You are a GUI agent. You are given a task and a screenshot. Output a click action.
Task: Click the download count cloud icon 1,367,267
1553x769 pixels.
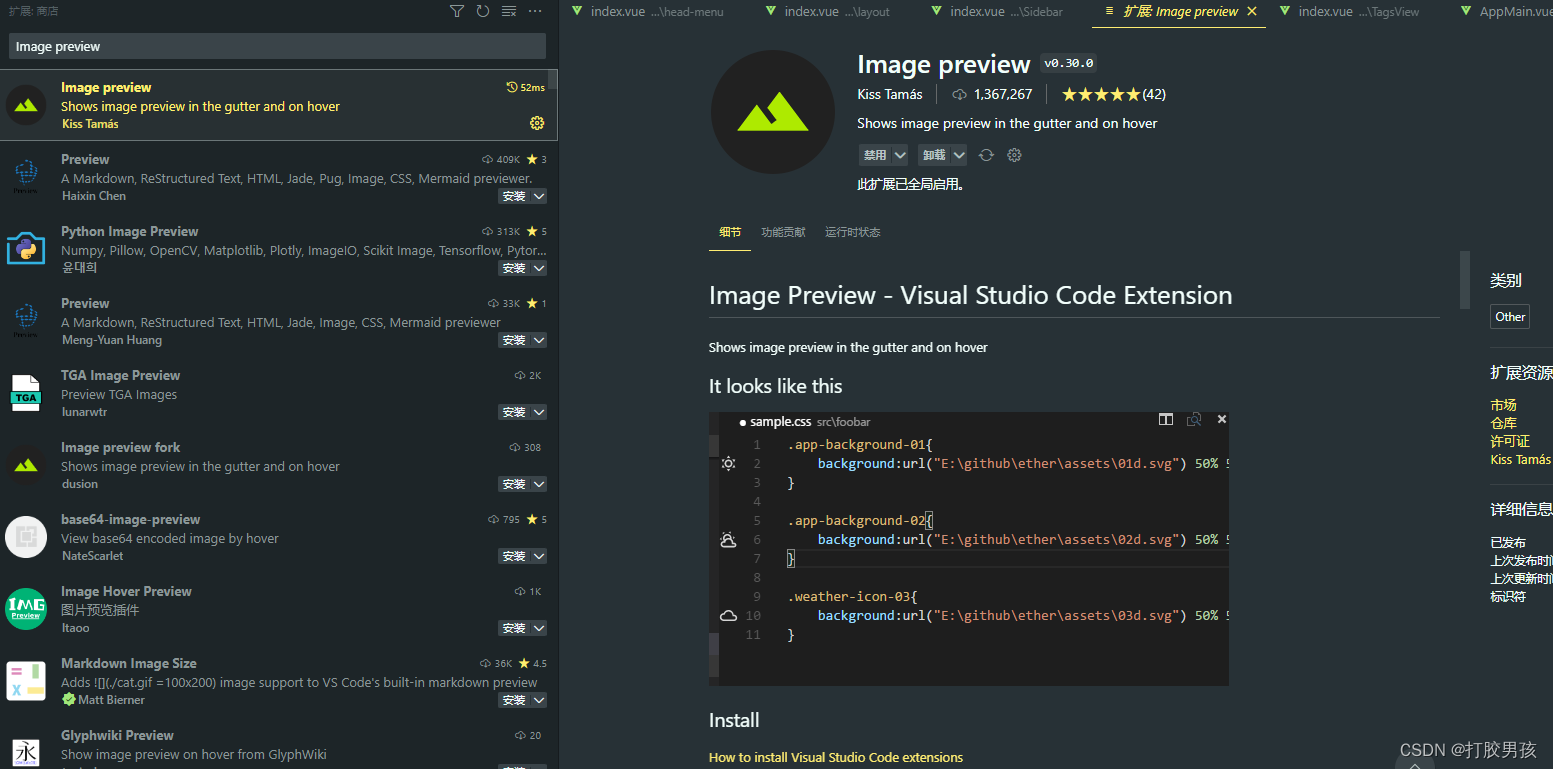(960, 94)
